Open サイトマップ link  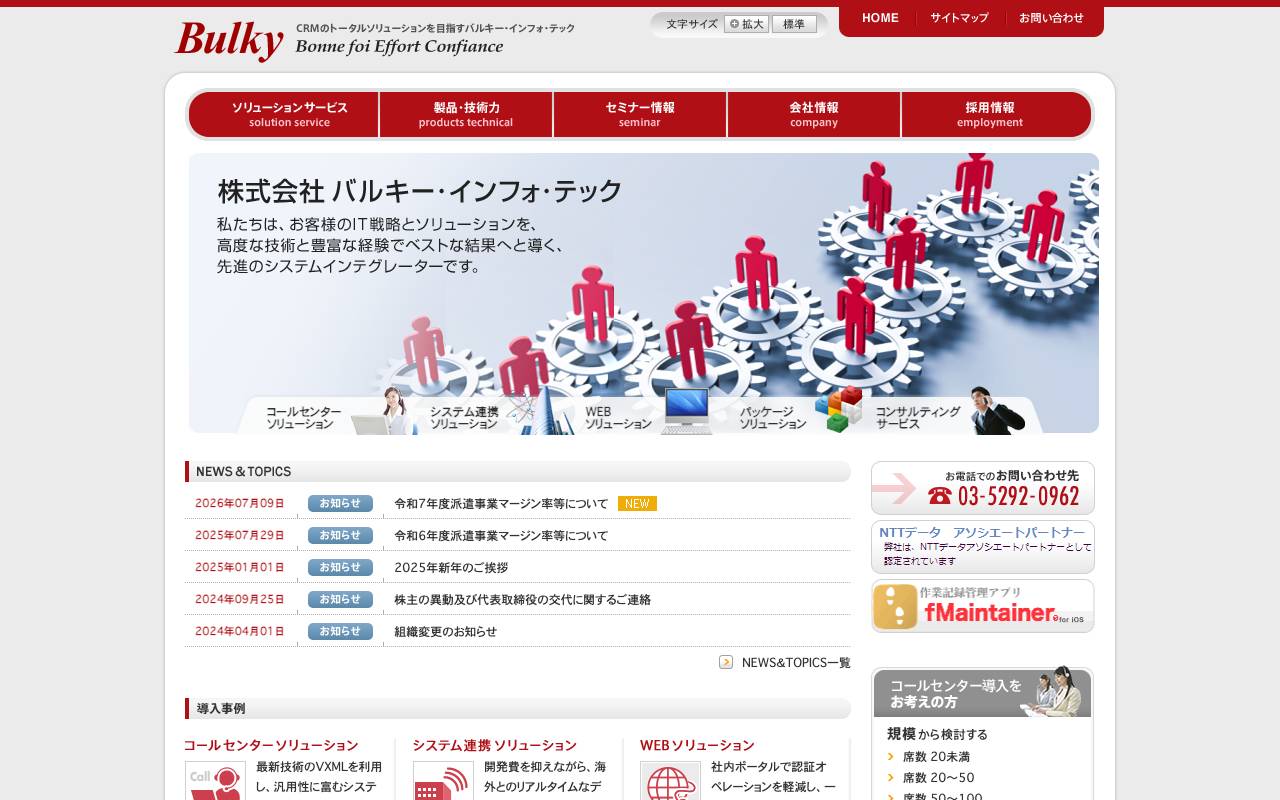[x=959, y=18]
